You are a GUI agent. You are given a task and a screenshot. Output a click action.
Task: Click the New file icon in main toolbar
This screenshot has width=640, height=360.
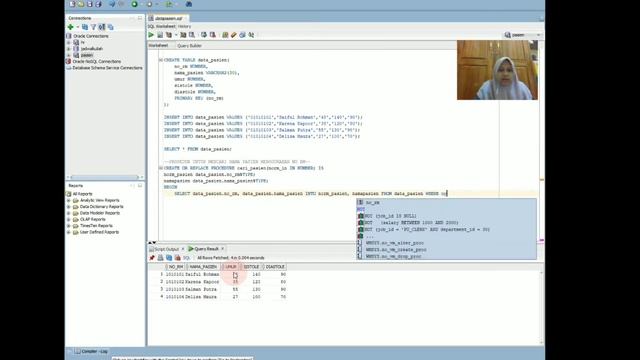[72, 4]
